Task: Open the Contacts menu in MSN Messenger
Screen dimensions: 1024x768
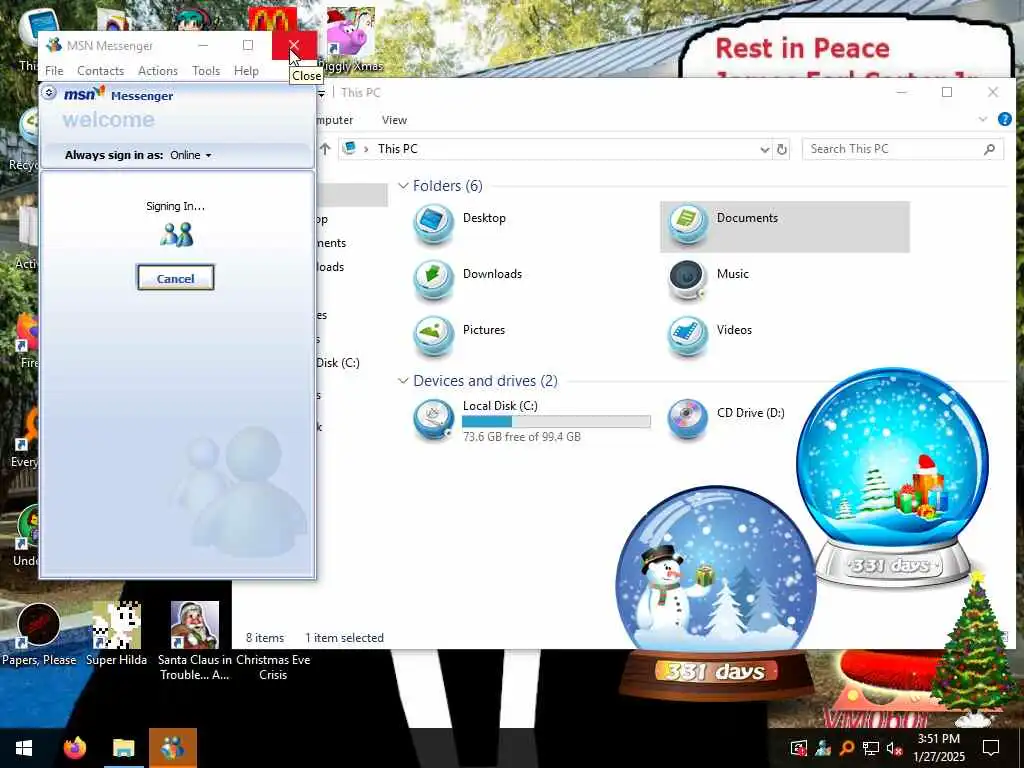Action: tap(101, 71)
